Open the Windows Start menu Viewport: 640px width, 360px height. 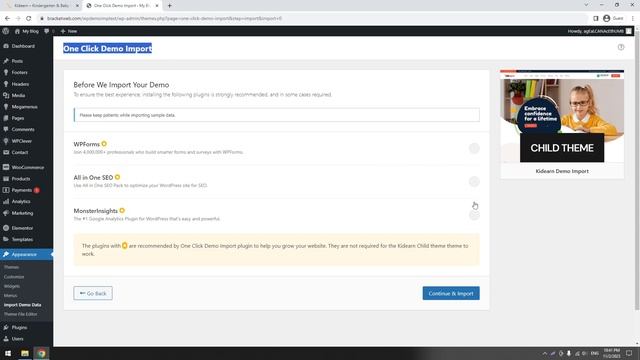click(x=8, y=353)
